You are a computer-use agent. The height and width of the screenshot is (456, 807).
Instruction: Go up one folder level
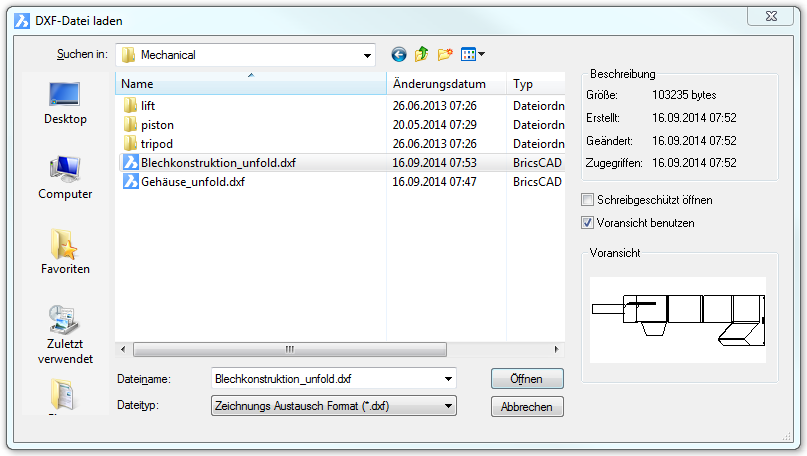click(422, 55)
